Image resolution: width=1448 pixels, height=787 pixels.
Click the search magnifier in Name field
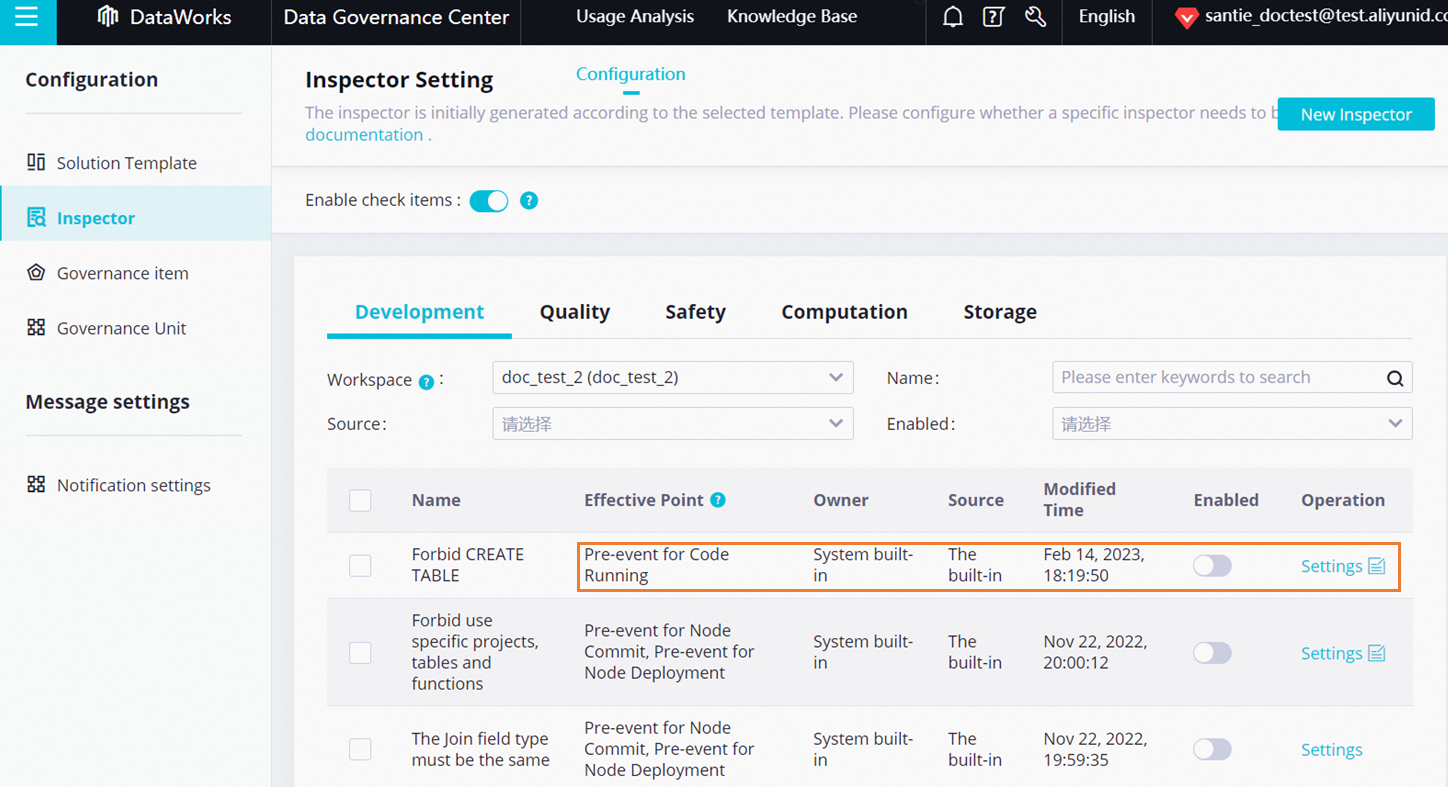[x=1395, y=378]
